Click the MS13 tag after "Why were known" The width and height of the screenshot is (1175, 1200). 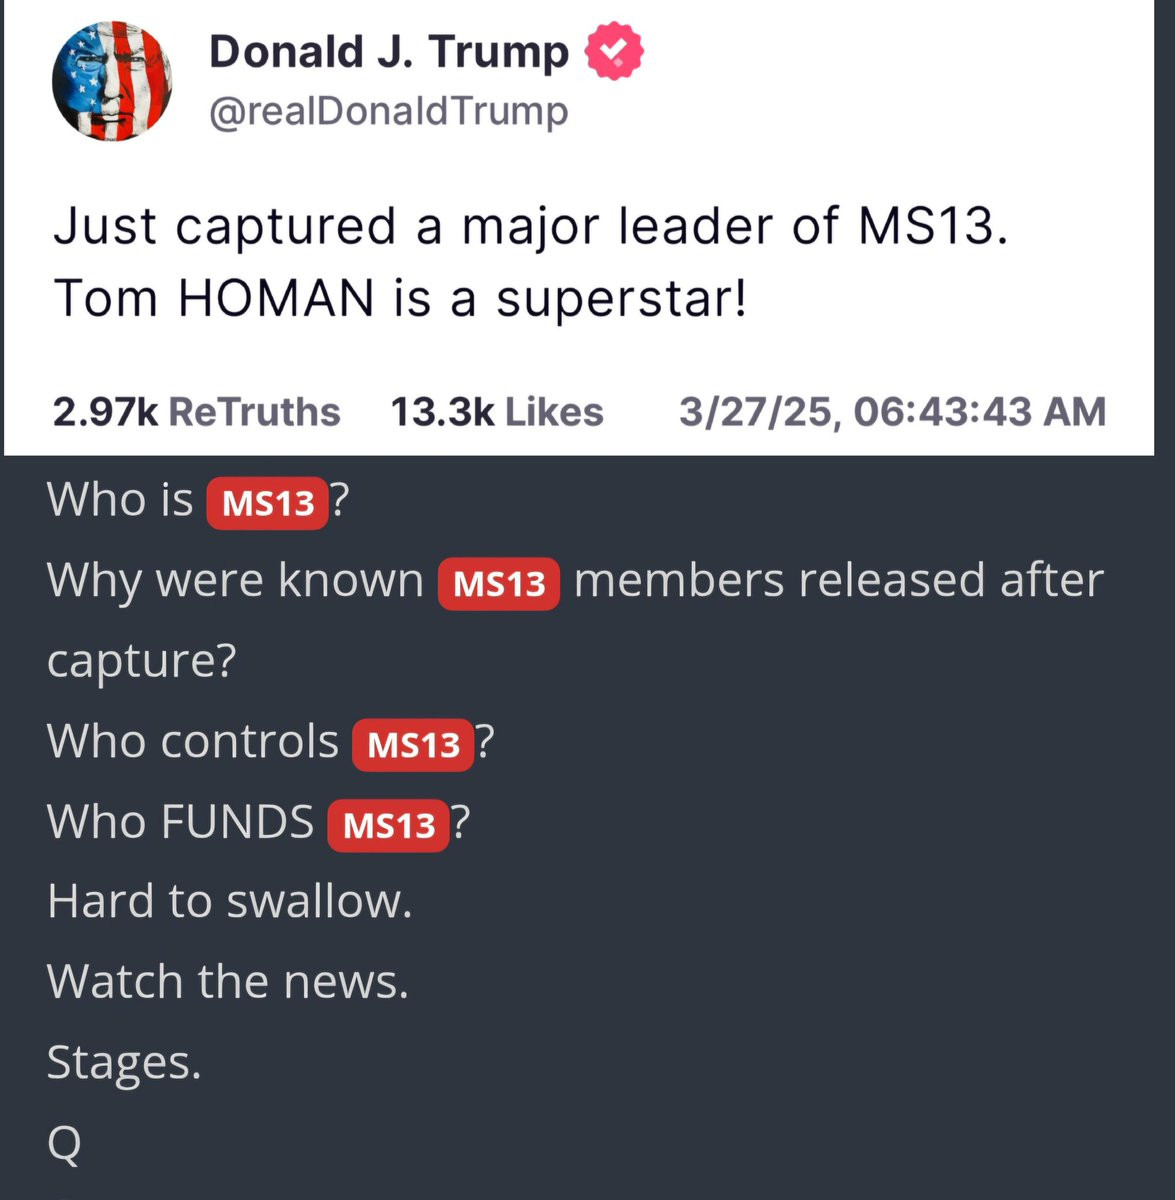click(499, 584)
